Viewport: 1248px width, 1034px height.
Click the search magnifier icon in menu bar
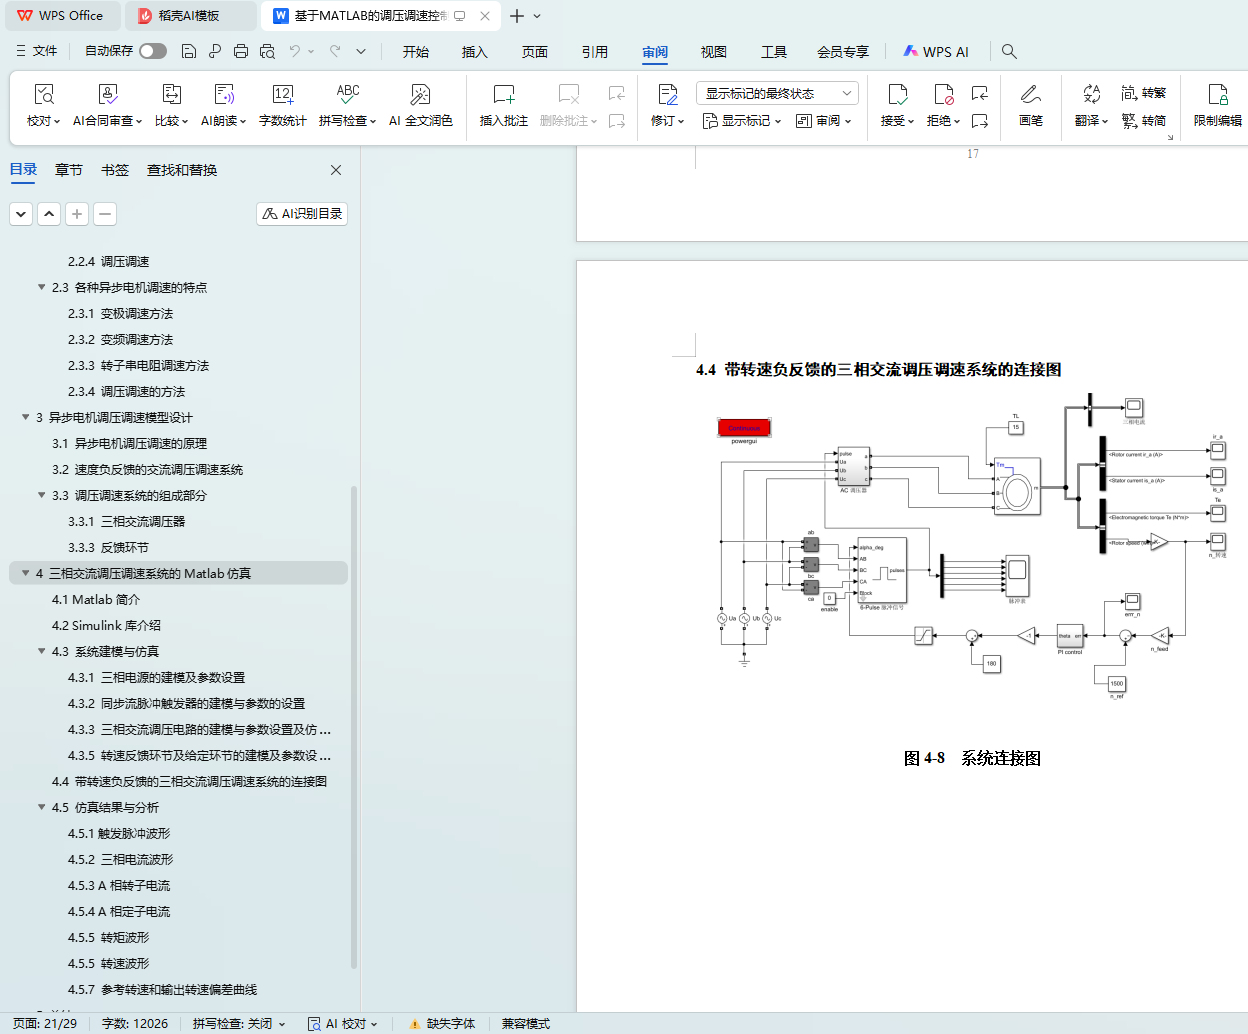[x=1009, y=51]
